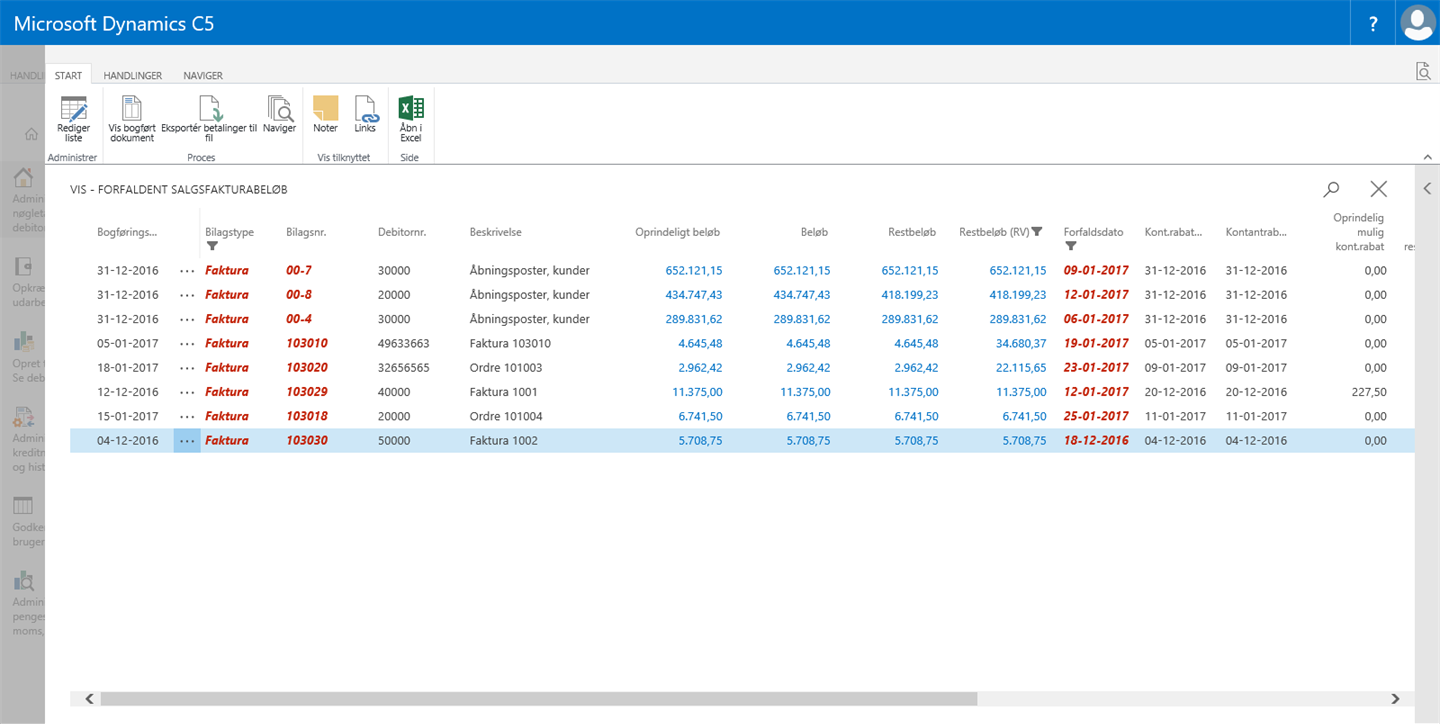Open Oprindeligt beløb 6.741,50 link
The height and width of the screenshot is (724, 1440).
point(700,416)
